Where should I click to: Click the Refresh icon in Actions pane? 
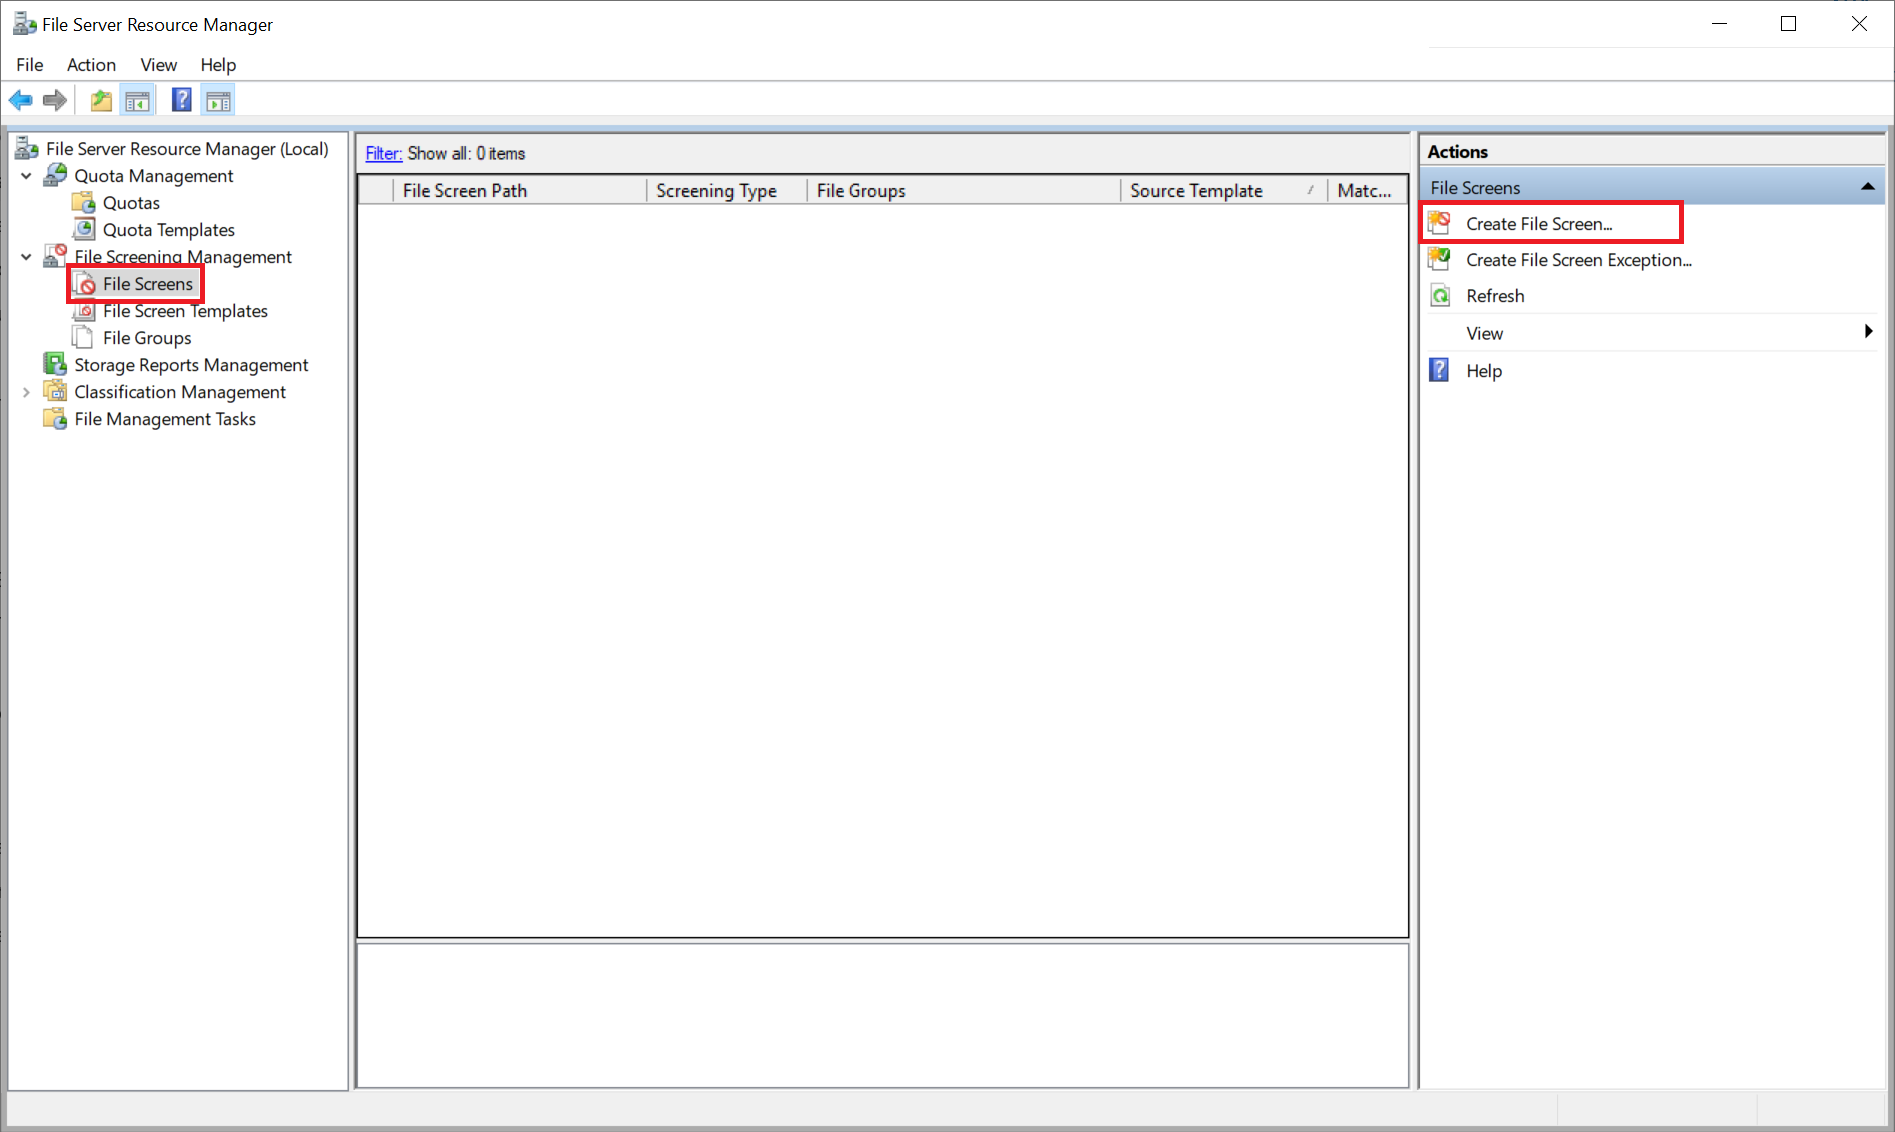pyautogui.click(x=1440, y=295)
